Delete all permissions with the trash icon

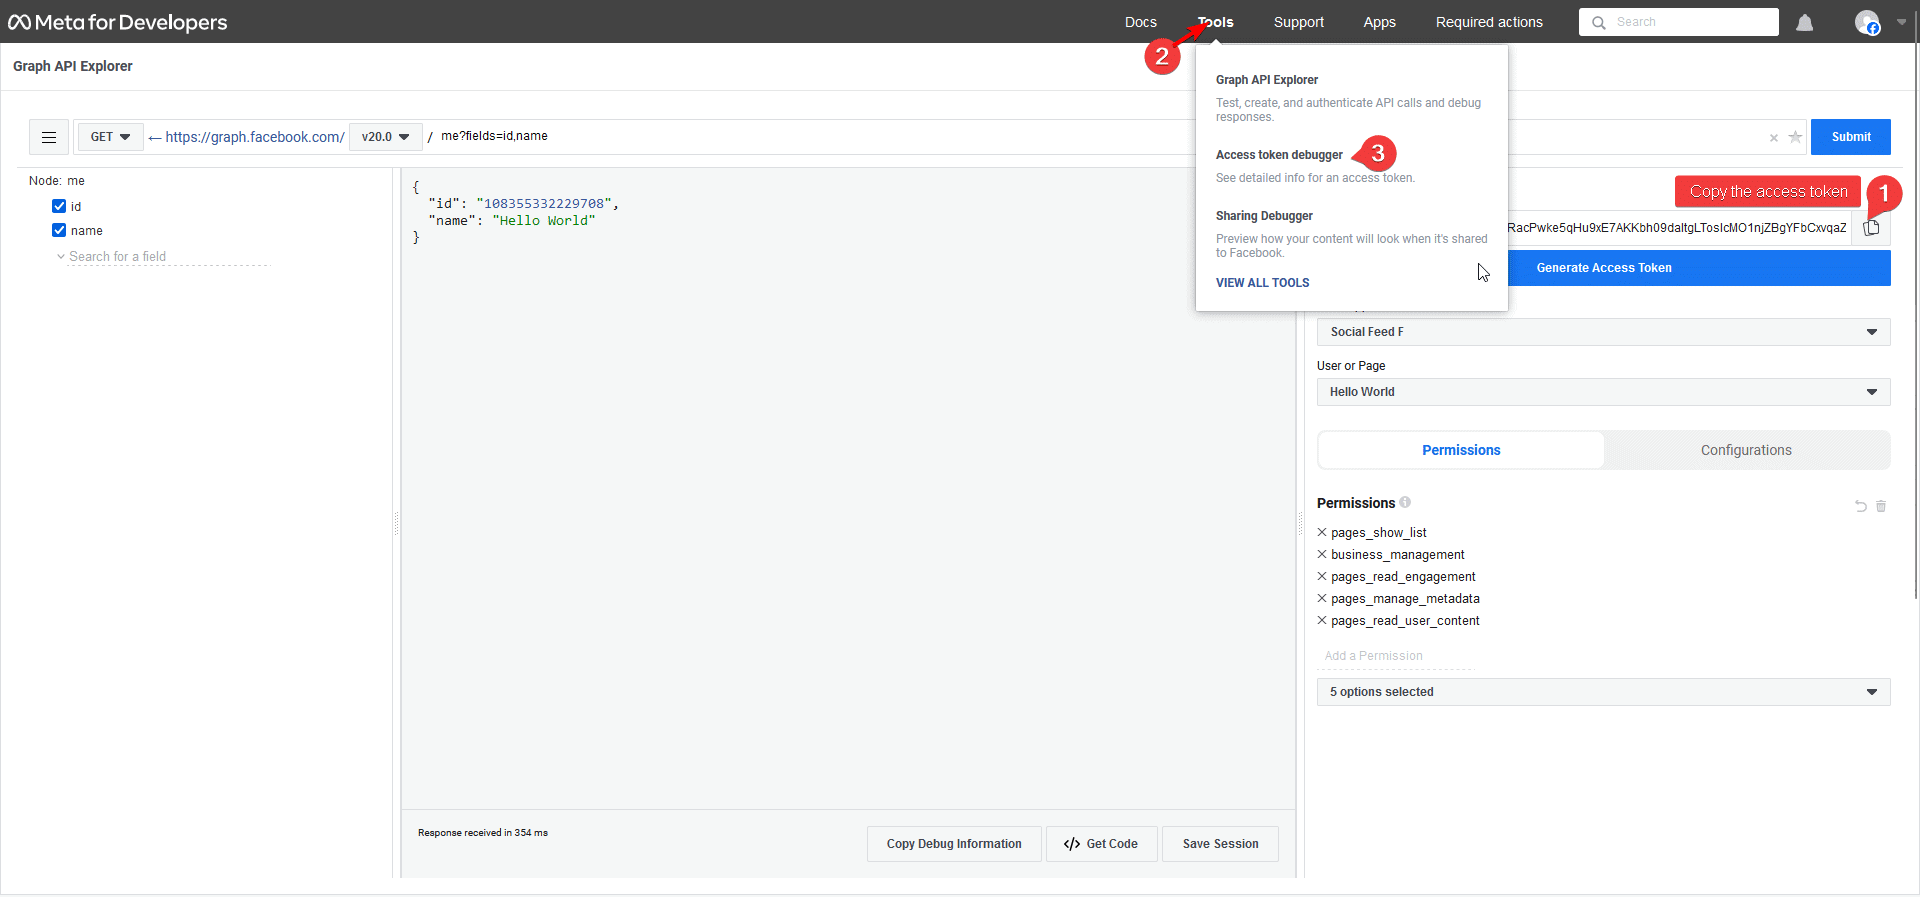(1880, 506)
